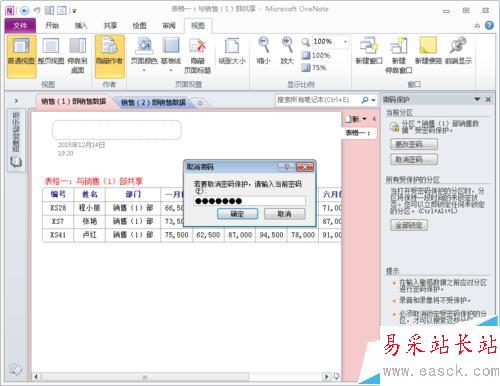Set zoom to 100% preset
500x386 pixels.
coord(316,55)
